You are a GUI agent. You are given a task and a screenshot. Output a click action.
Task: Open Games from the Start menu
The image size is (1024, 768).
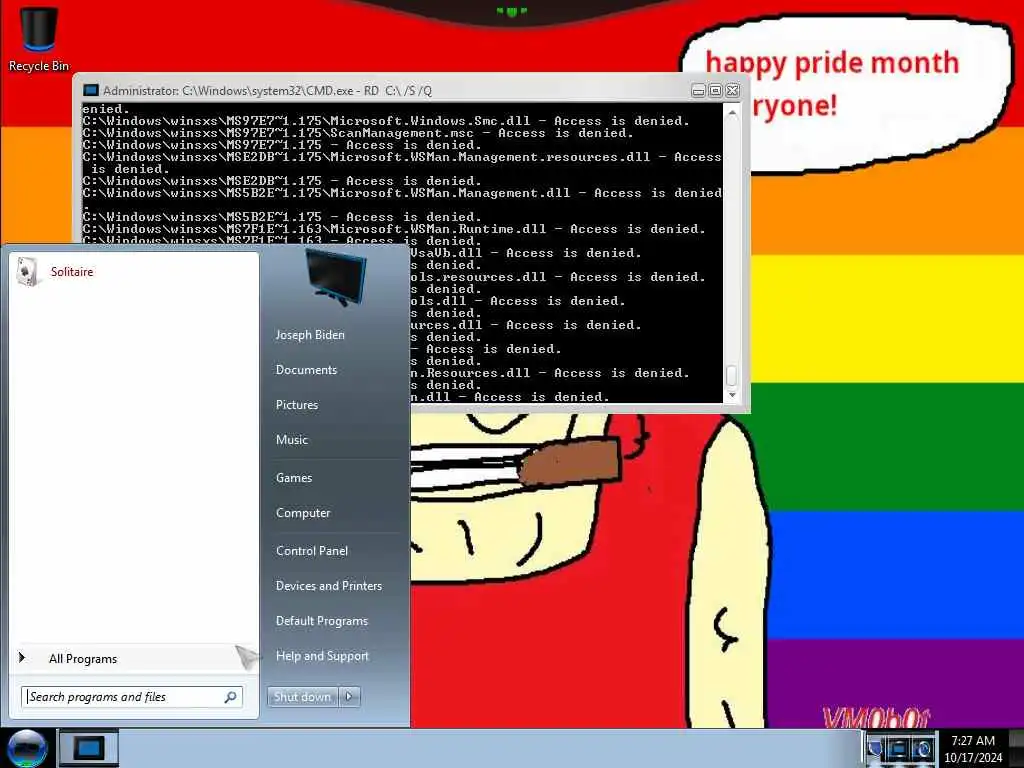coord(294,478)
